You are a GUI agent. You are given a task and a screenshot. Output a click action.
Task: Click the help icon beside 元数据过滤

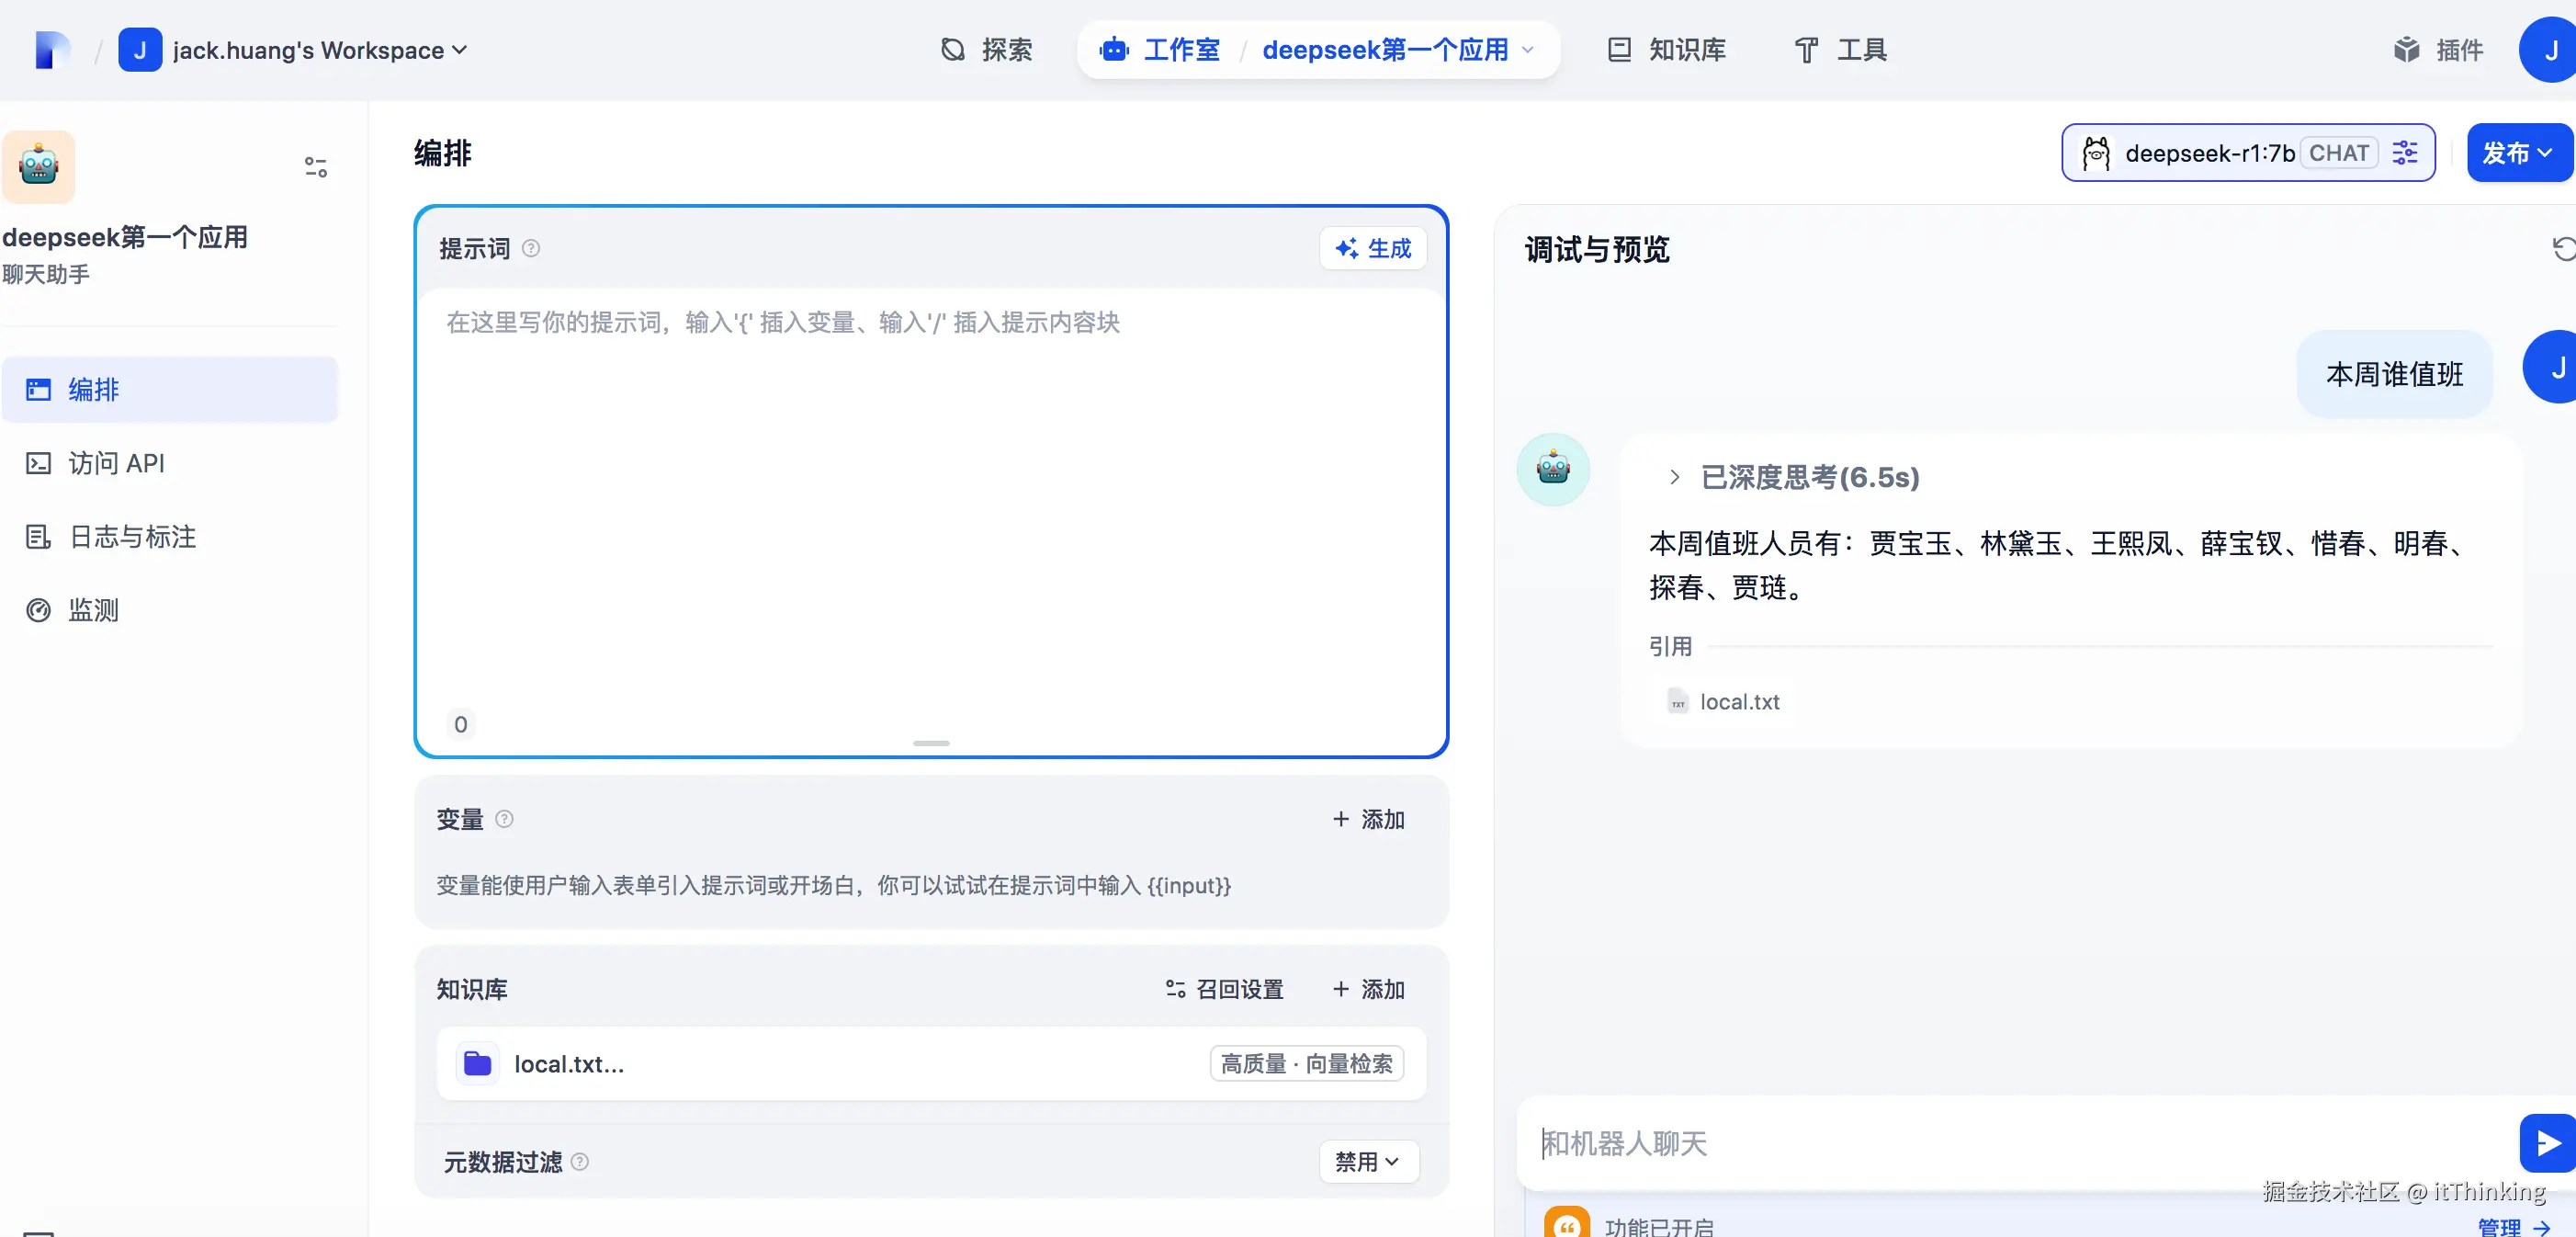pos(580,1161)
